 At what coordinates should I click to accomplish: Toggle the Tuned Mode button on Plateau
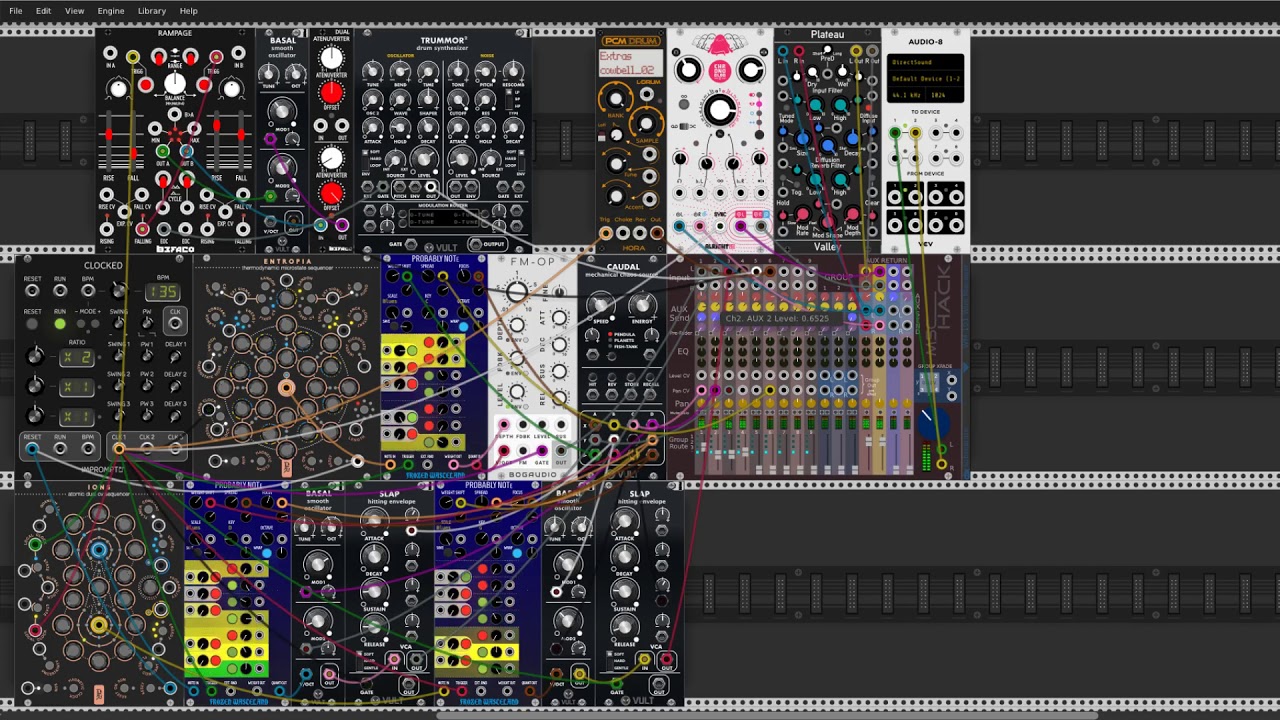[785, 106]
